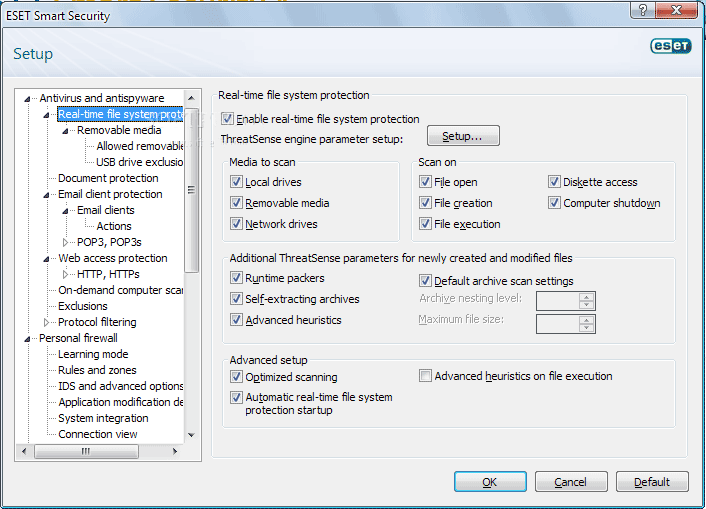Click tree vertical scrollbar up arrow
The height and width of the screenshot is (509, 706).
(191, 98)
